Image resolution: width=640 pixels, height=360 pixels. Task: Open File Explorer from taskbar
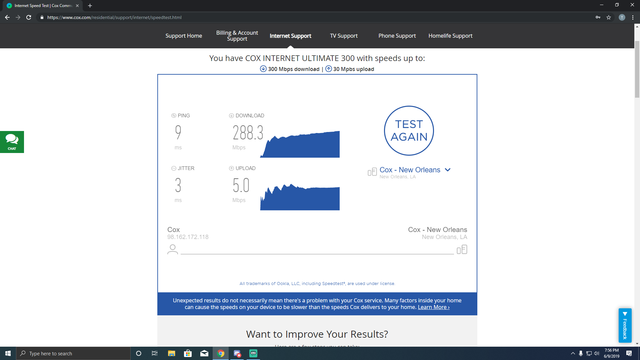[x=171, y=353]
